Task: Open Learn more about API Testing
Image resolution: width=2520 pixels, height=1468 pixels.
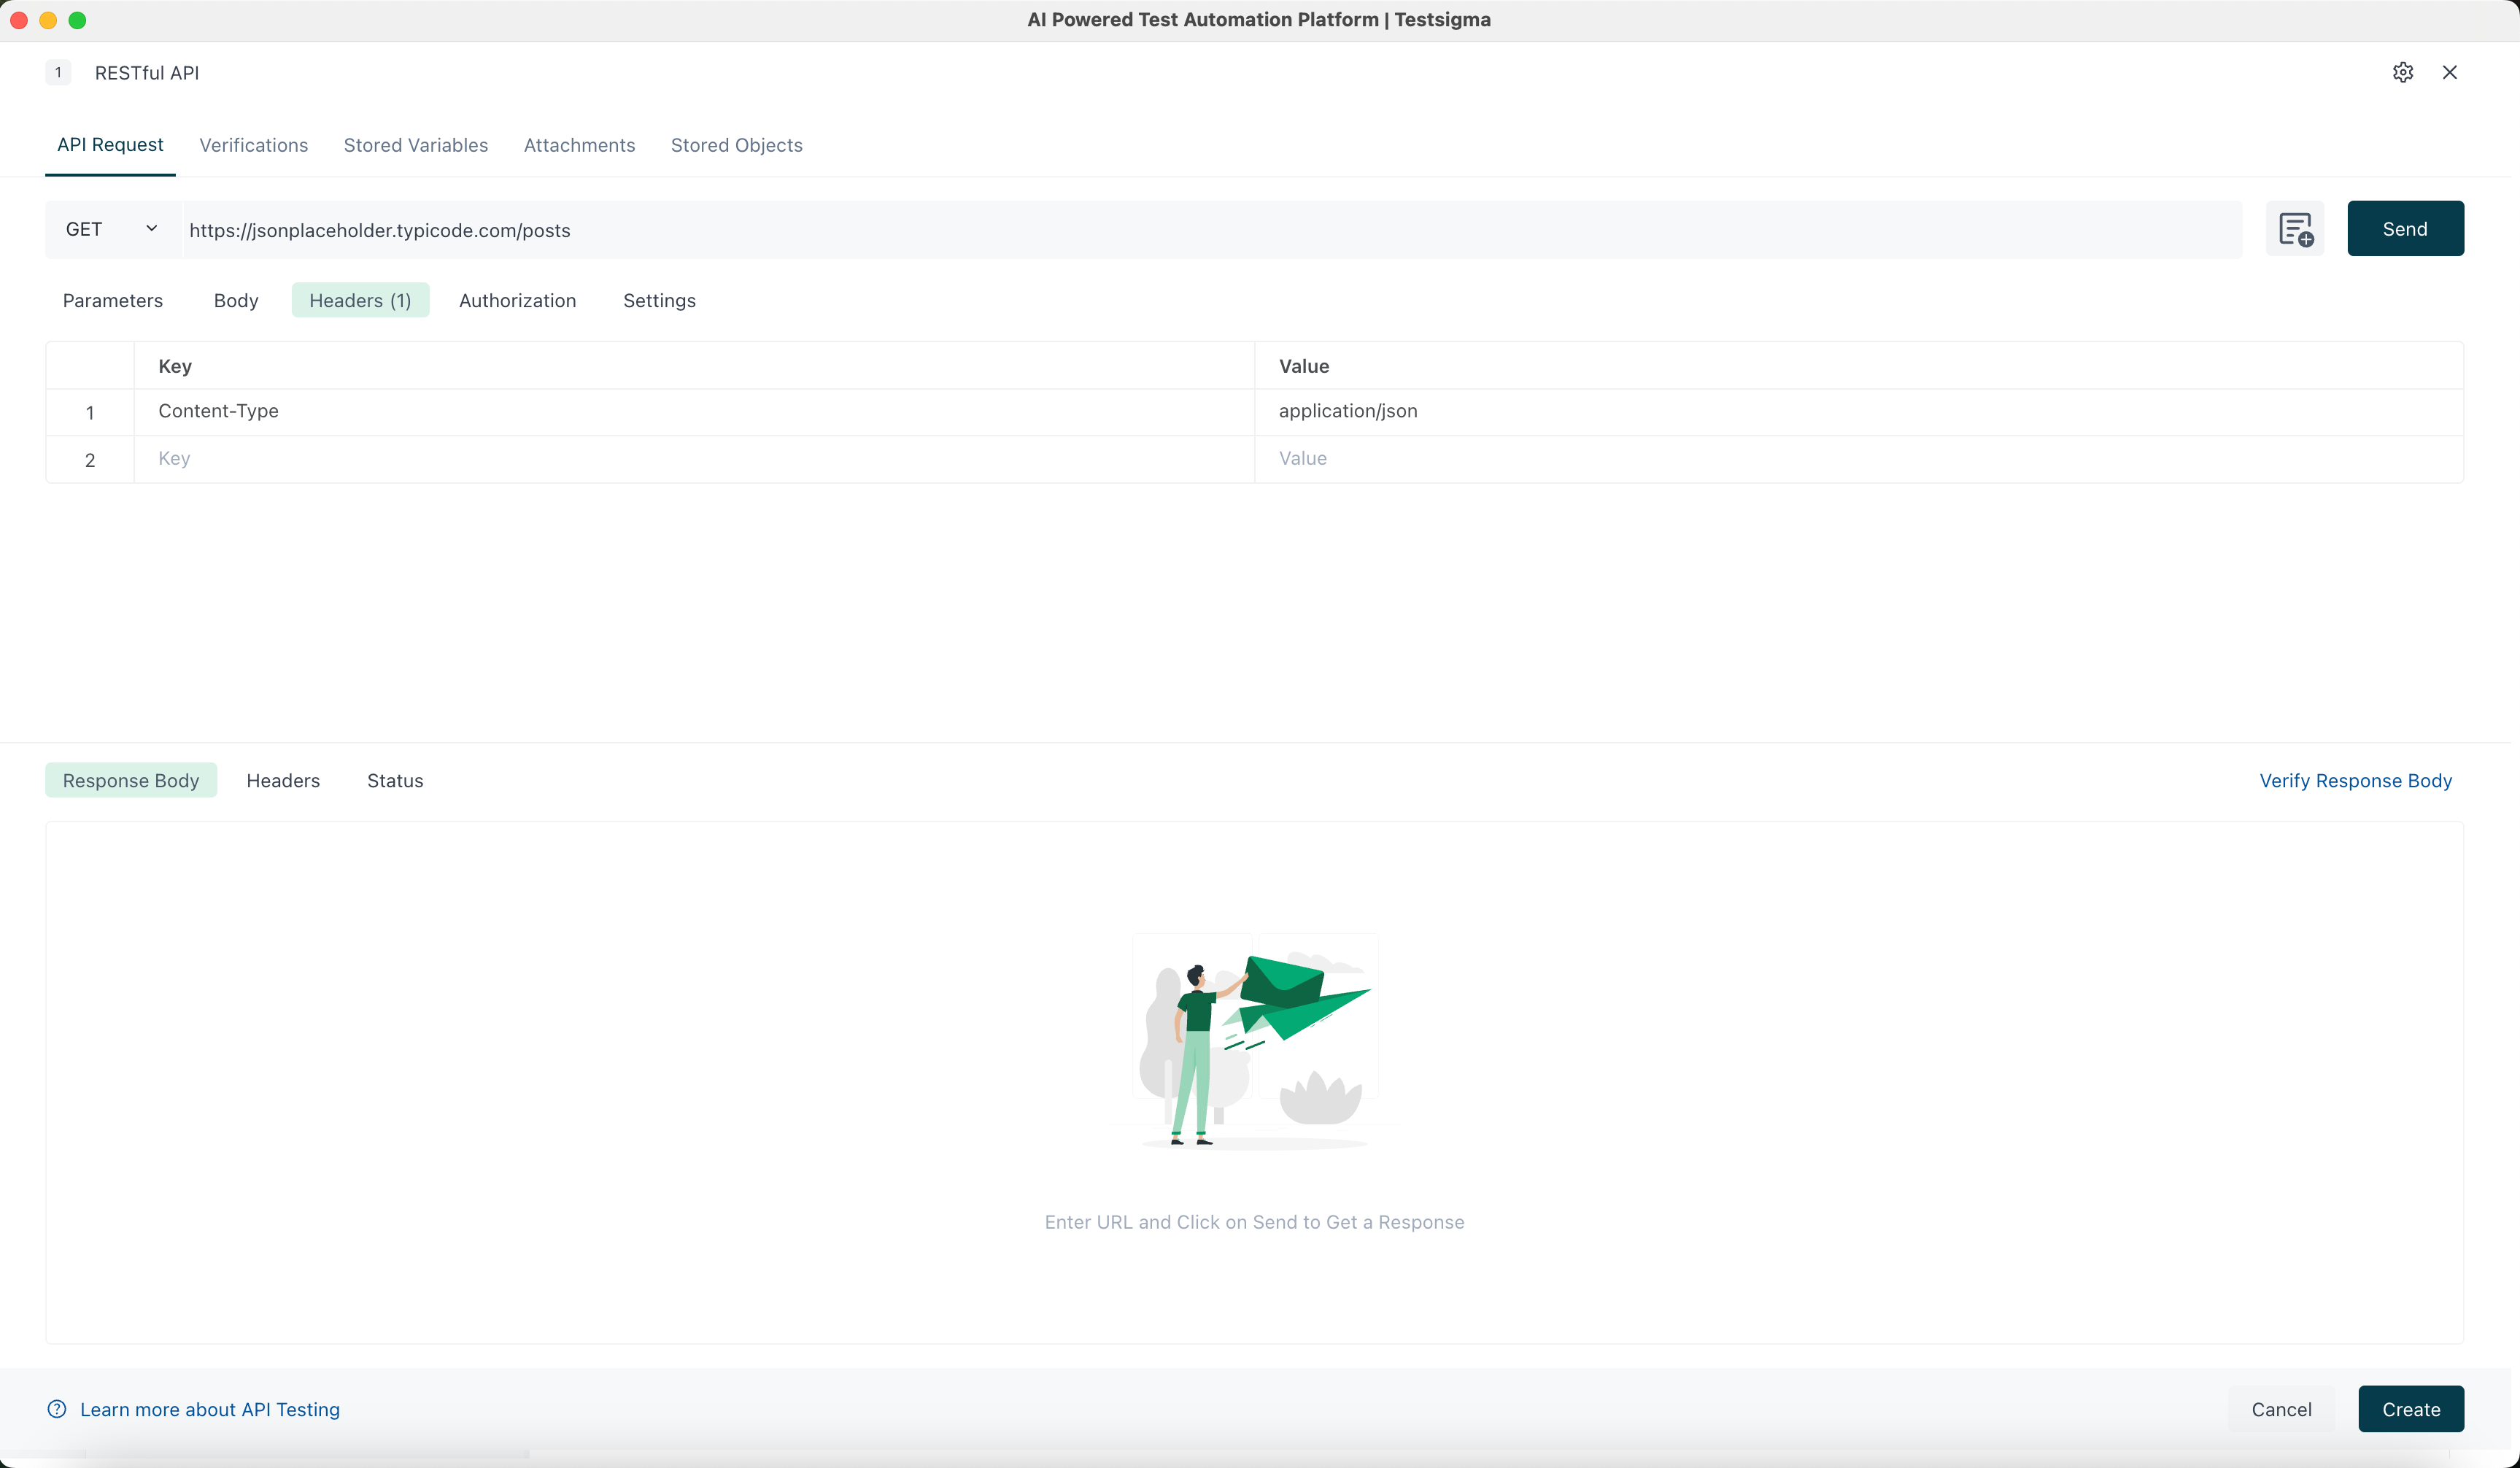Action: (x=211, y=1409)
